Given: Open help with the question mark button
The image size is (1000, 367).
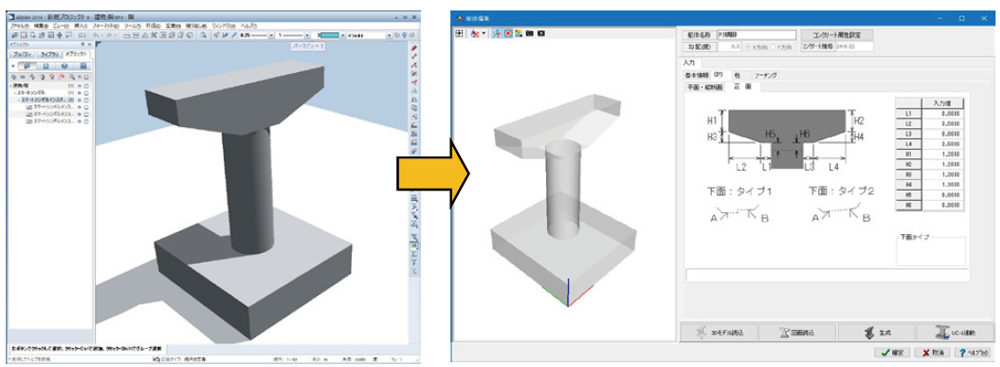Looking at the screenshot, I should [x=973, y=352].
